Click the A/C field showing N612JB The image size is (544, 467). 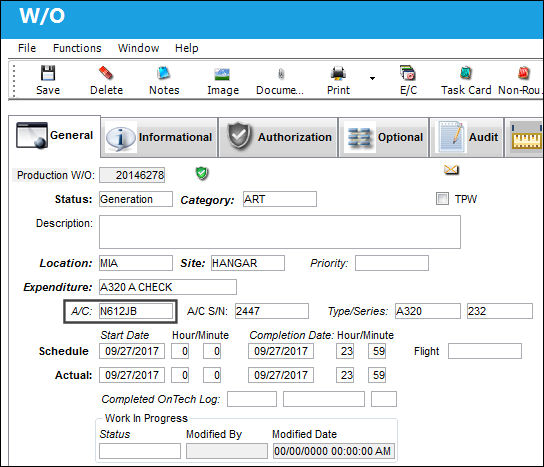point(136,311)
